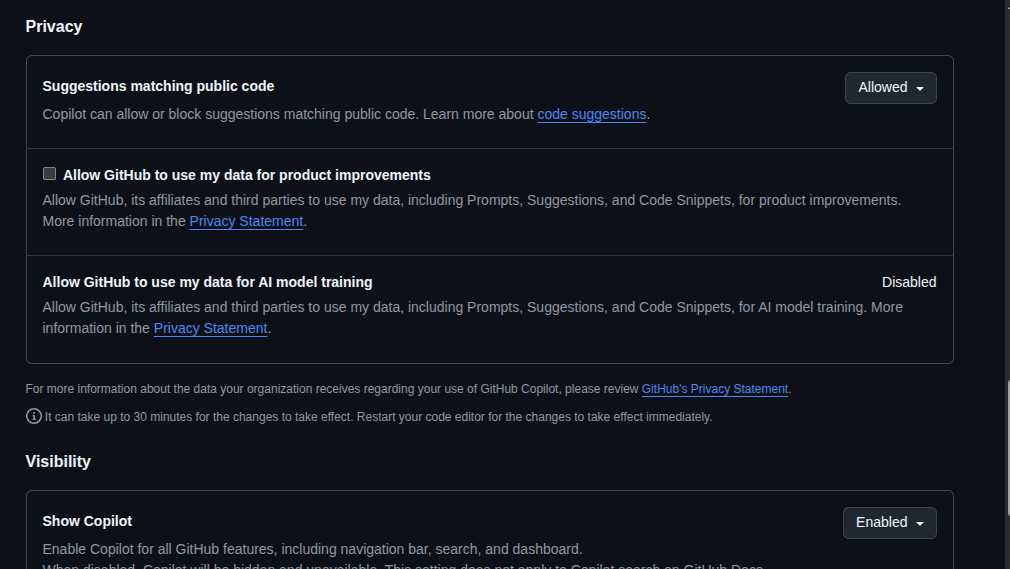1010x569 pixels.
Task: Open Privacy Statement link under product improvements
Action: click(x=246, y=221)
